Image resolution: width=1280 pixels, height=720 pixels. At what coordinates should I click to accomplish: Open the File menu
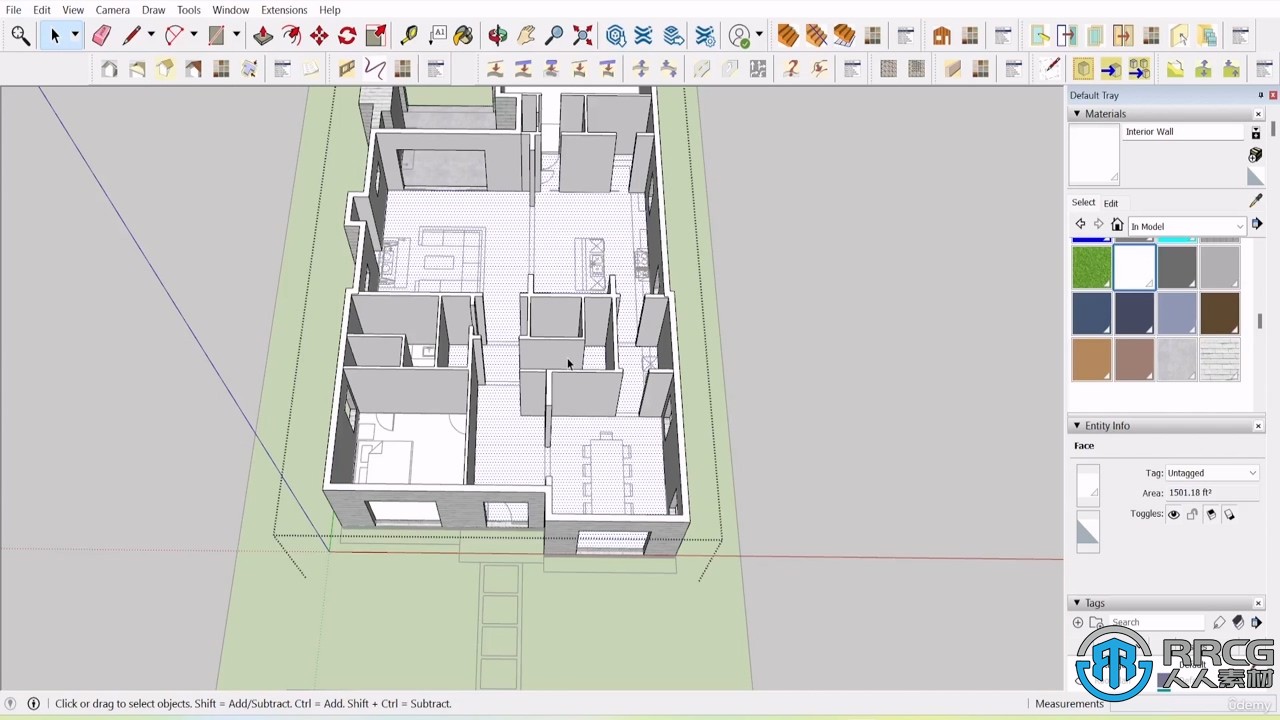coord(13,10)
